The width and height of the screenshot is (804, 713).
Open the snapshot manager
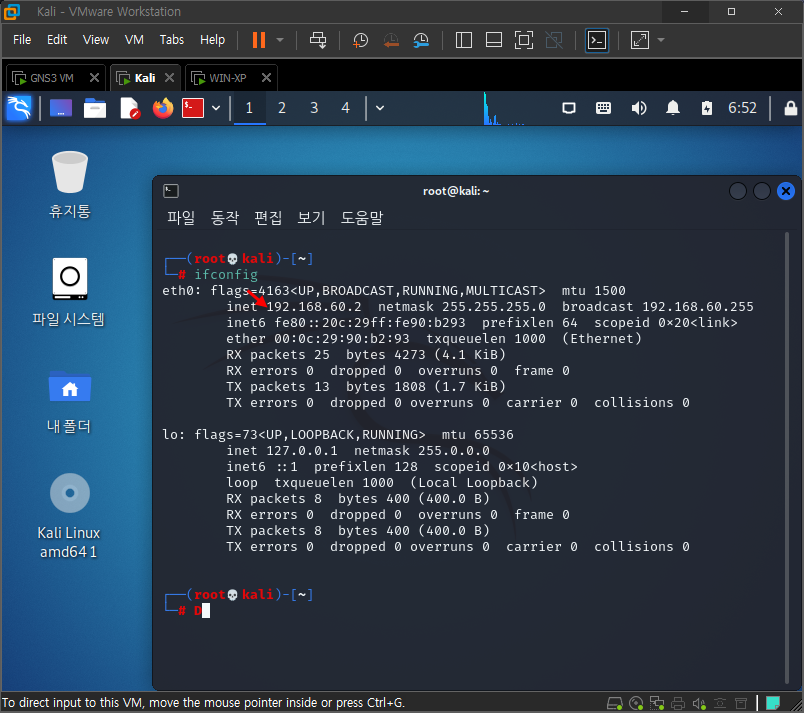[421, 40]
